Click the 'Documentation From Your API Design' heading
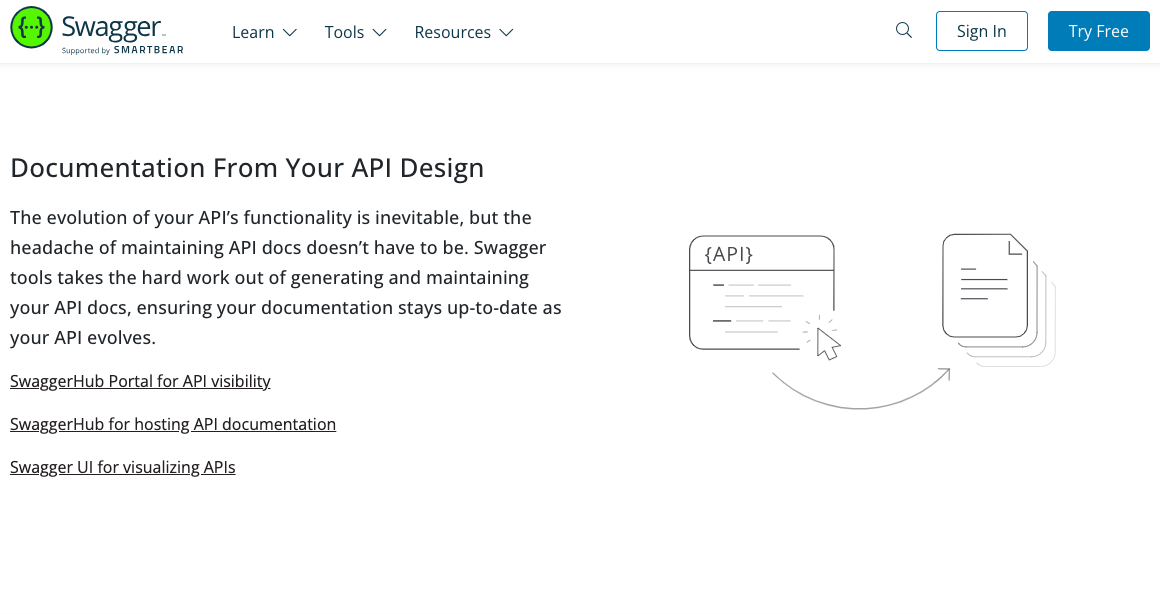Image resolution: width=1160 pixels, height=614 pixels. 247,168
